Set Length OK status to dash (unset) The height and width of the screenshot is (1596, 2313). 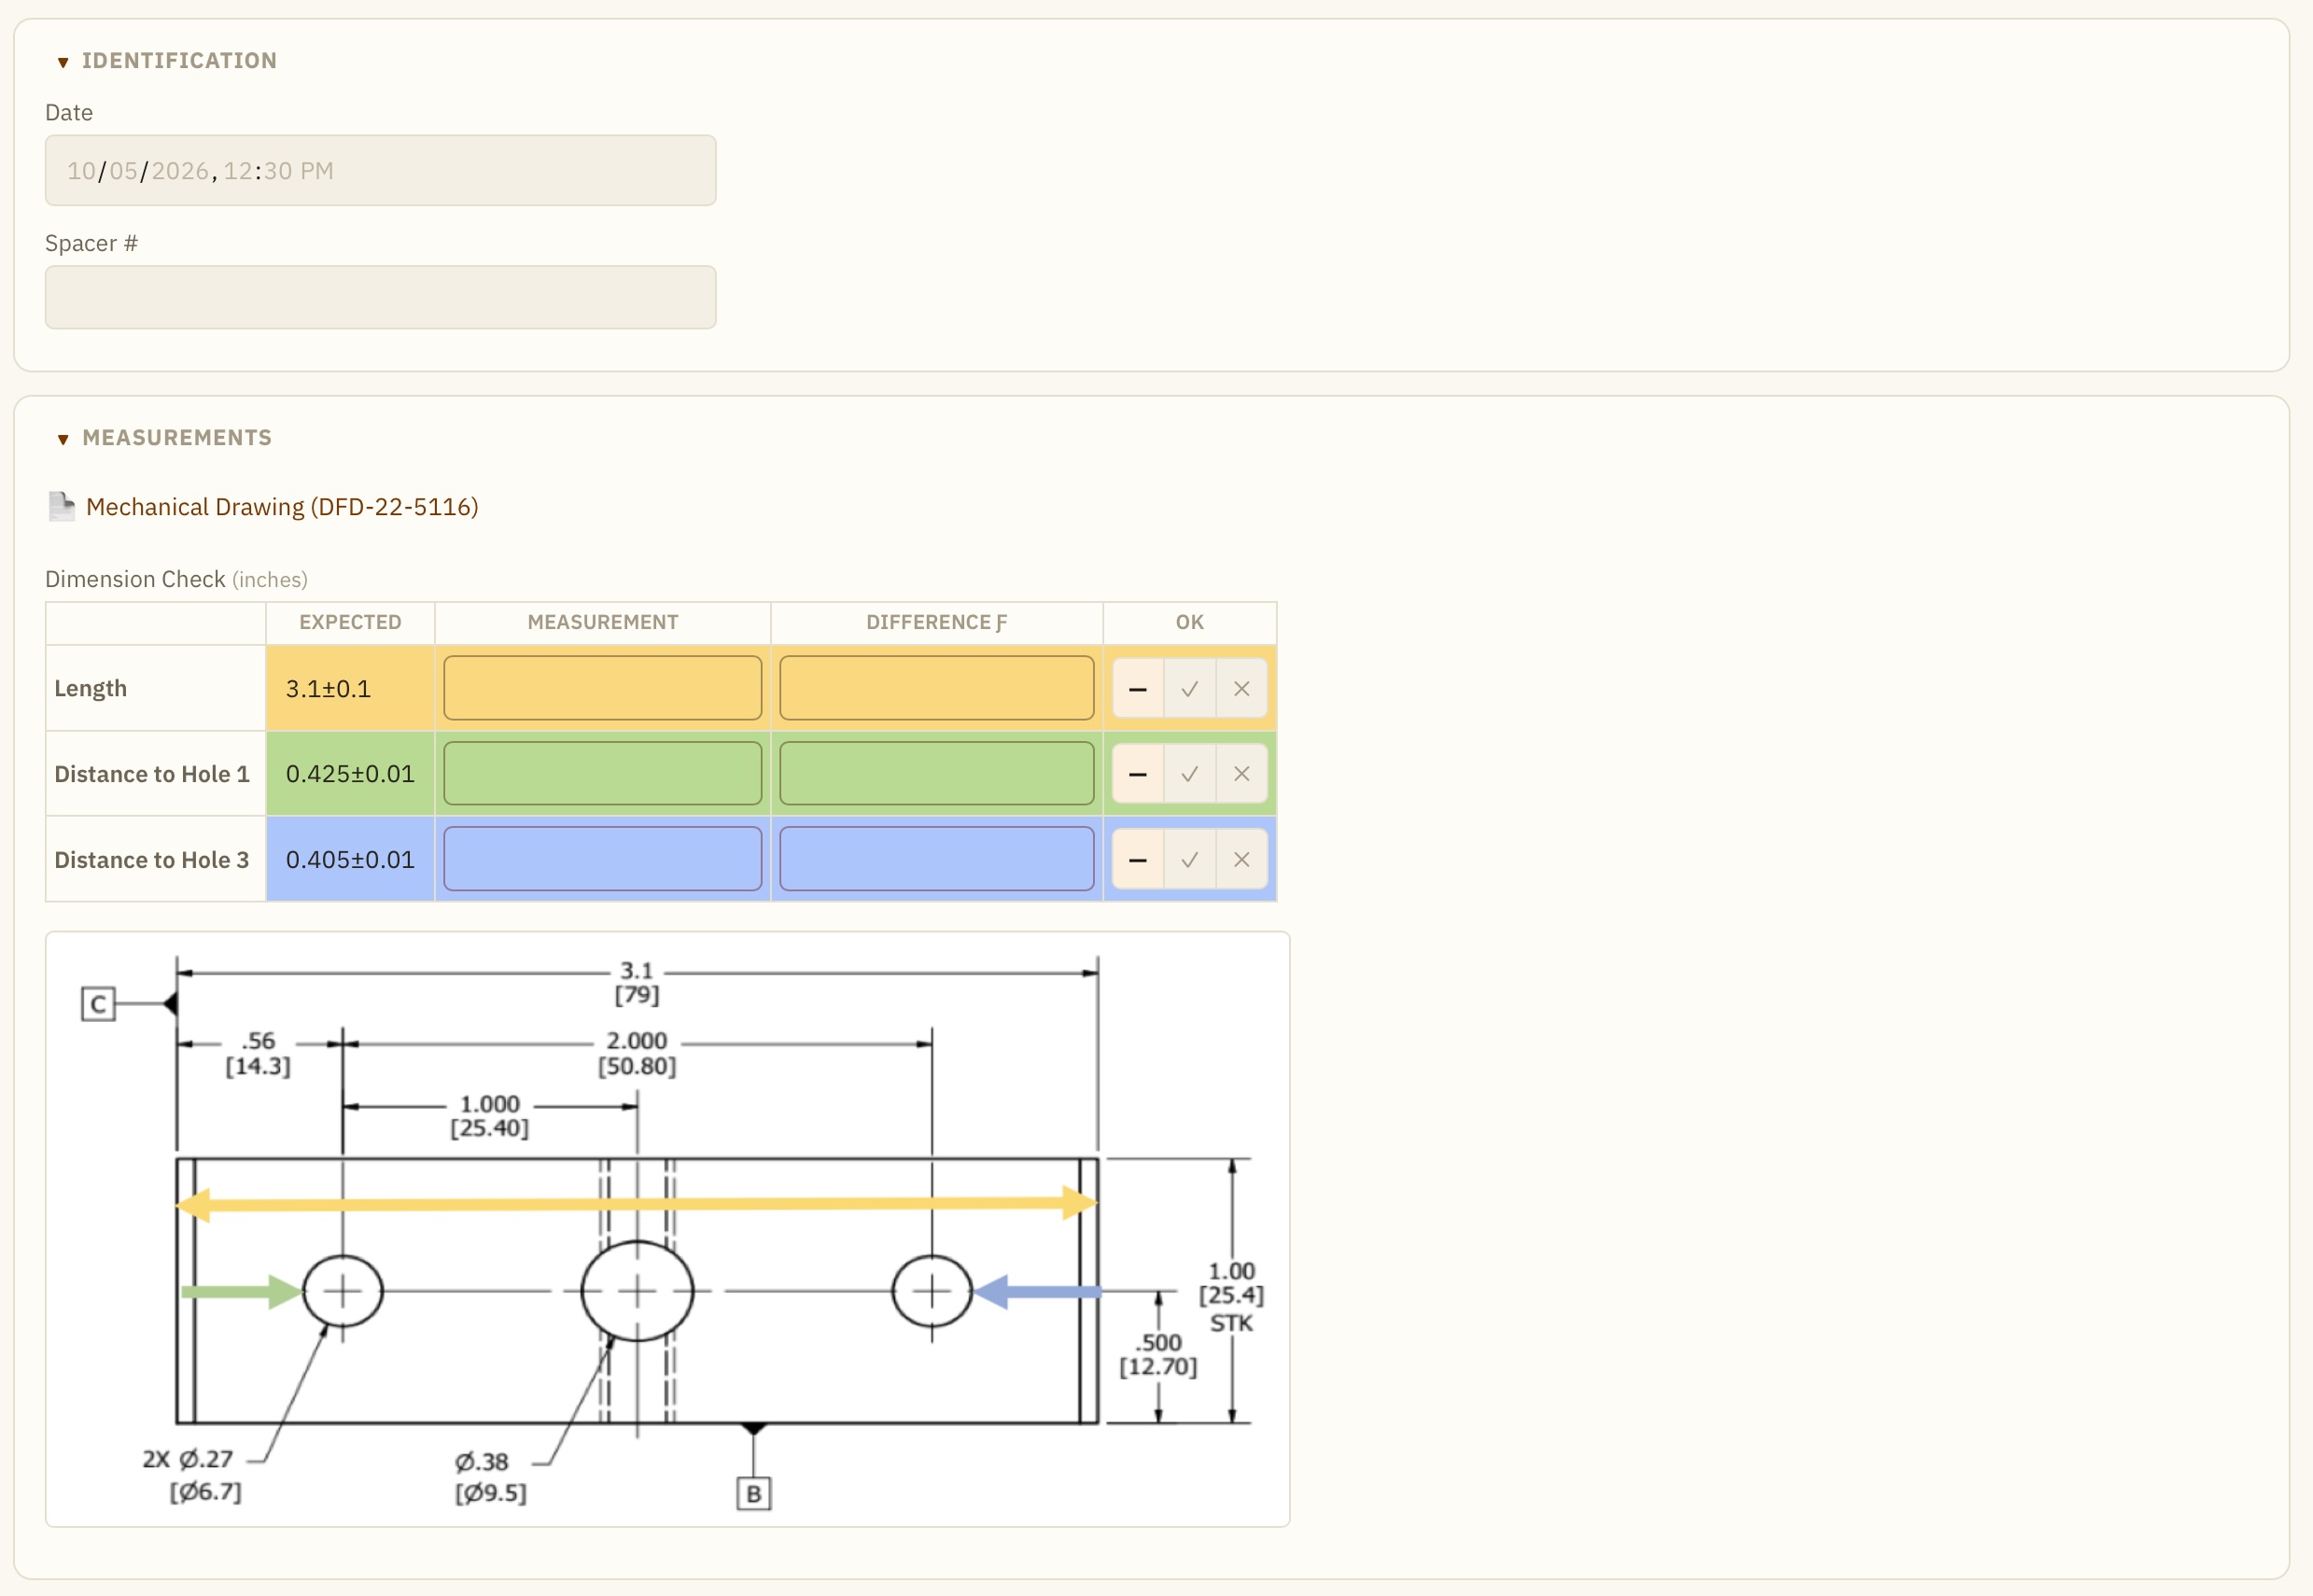click(1138, 688)
